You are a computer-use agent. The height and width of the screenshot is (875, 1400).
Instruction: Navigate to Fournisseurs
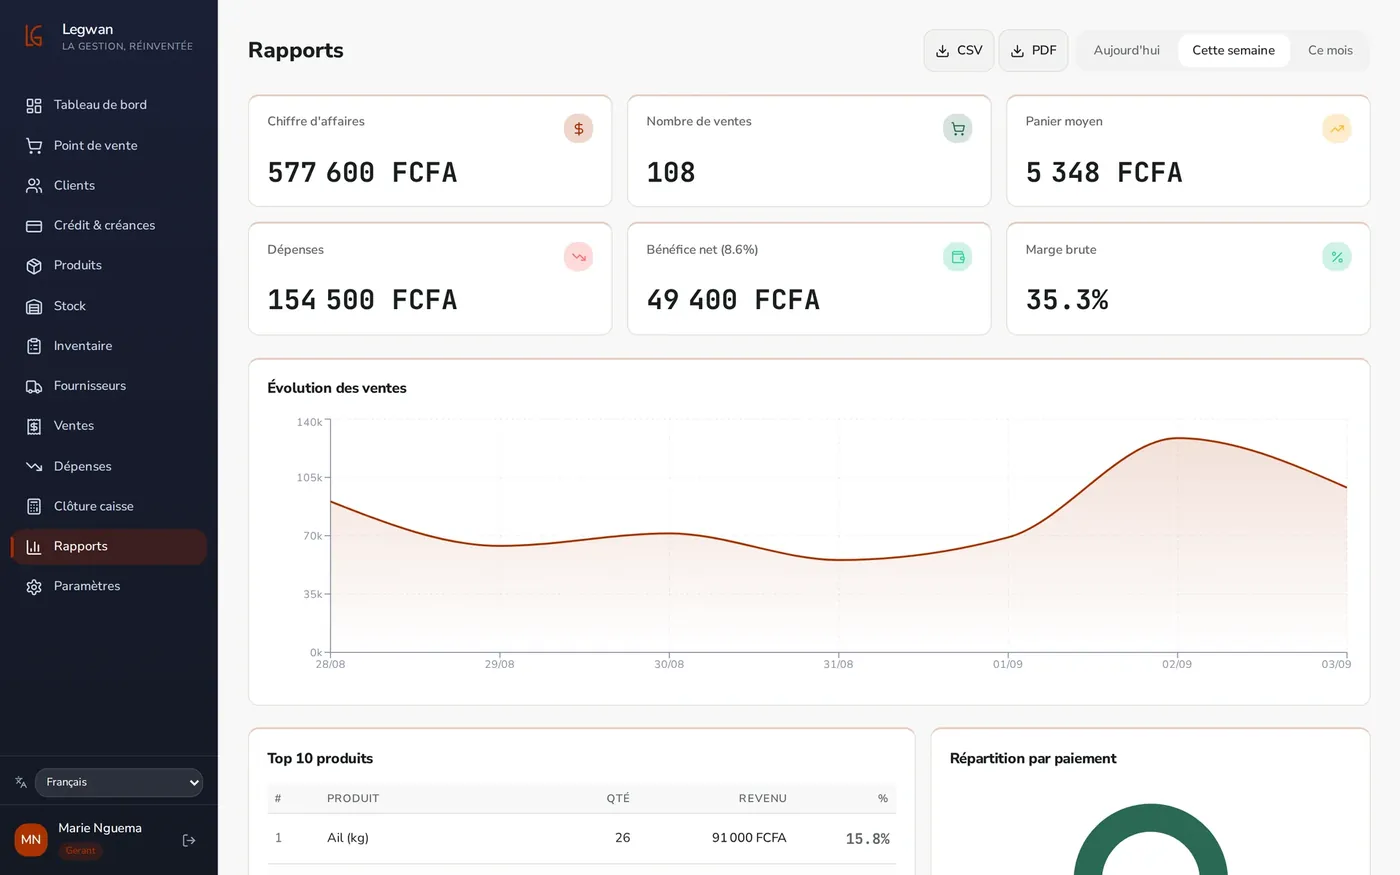tap(108, 386)
